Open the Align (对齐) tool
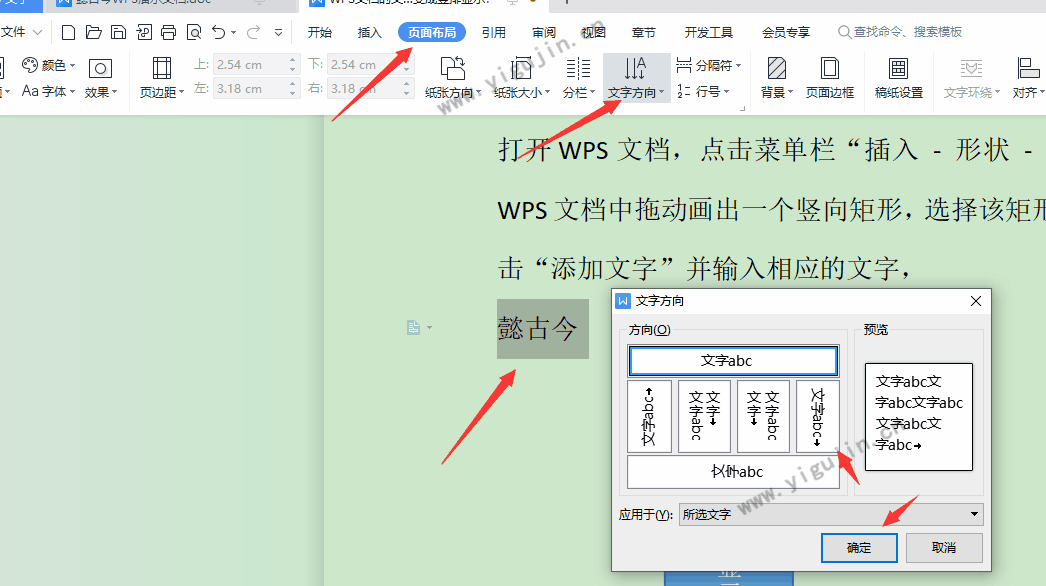 click(1028, 78)
